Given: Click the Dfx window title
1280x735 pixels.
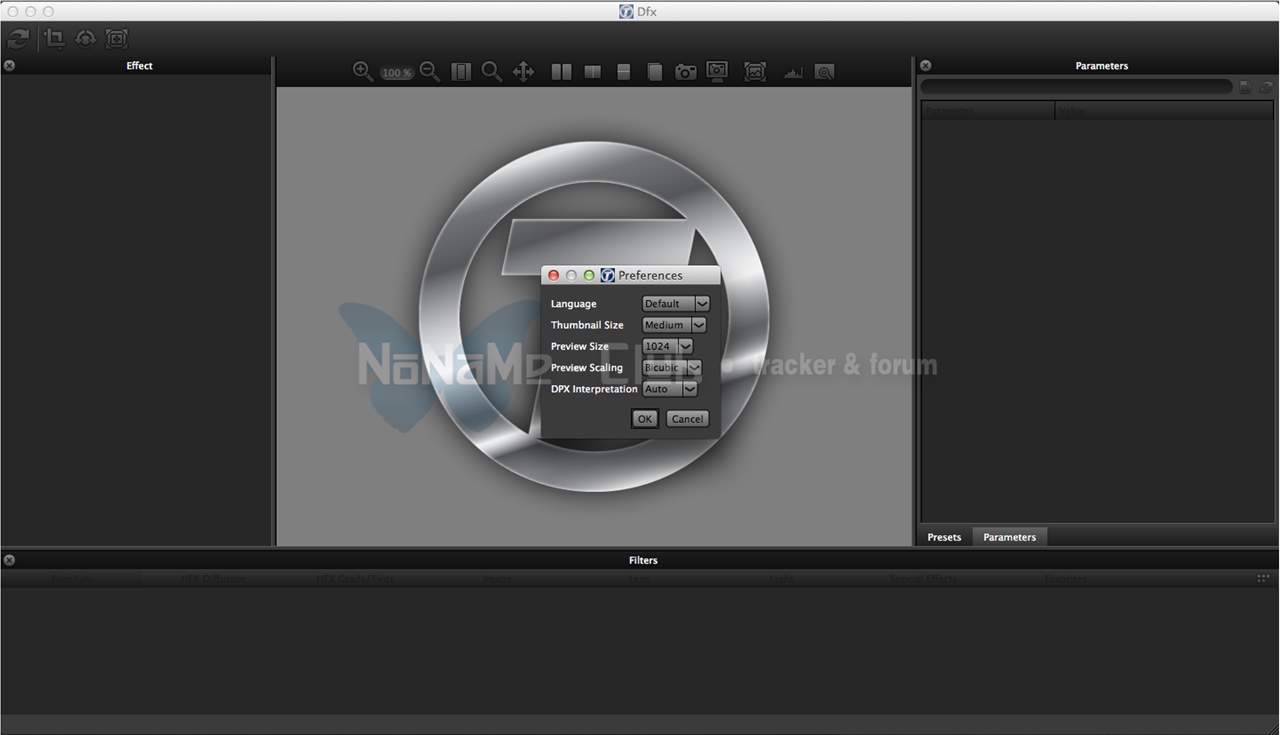Looking at the screenshot, I should (x=646, y=12).
